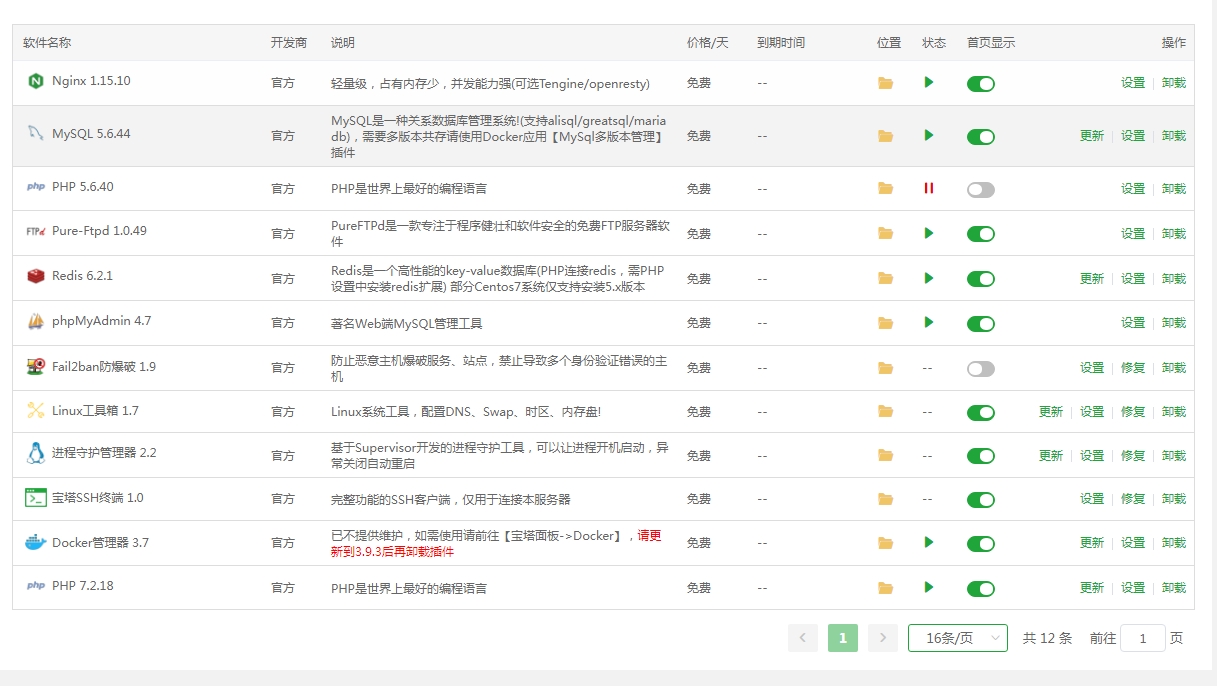The width and height of the screenshot is (1217, 697).
Task: Open the folder icon for Docker管理器 3.7
Action: pos(885,543)
